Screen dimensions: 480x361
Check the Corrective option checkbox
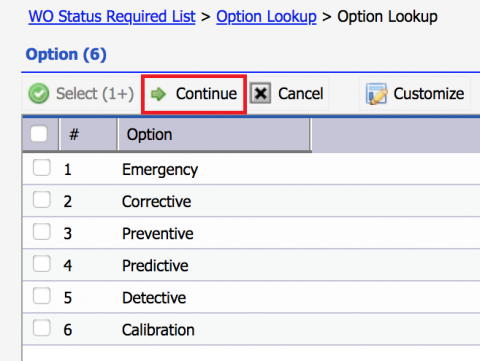[x=42, y=199]
